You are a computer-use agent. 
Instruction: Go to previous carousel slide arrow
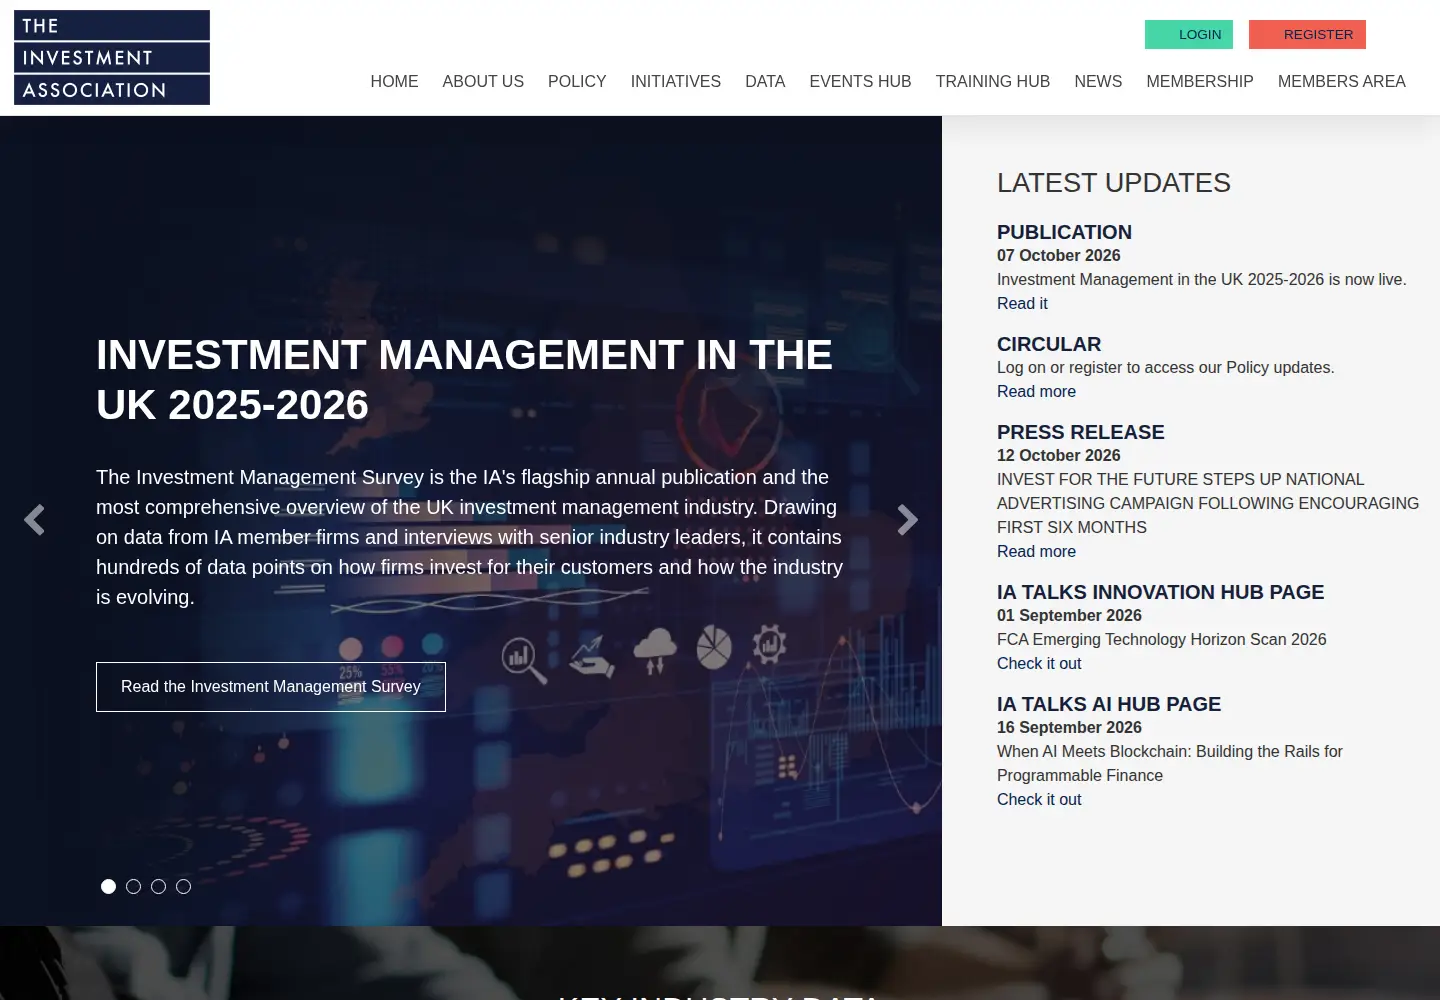click(34, 520)
